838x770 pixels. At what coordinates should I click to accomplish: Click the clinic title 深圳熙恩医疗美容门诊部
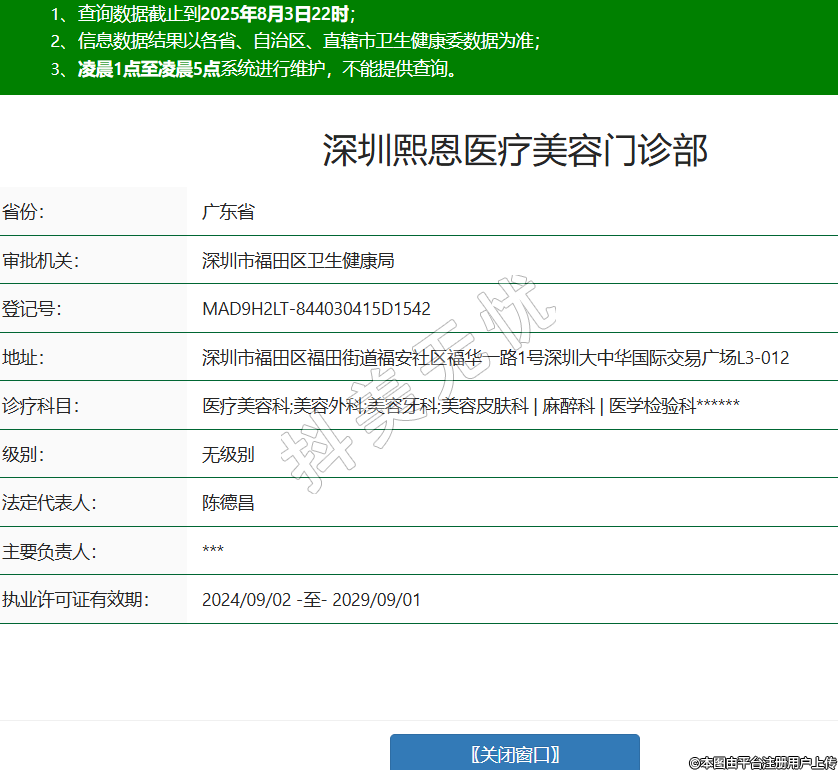coord(514,151)
